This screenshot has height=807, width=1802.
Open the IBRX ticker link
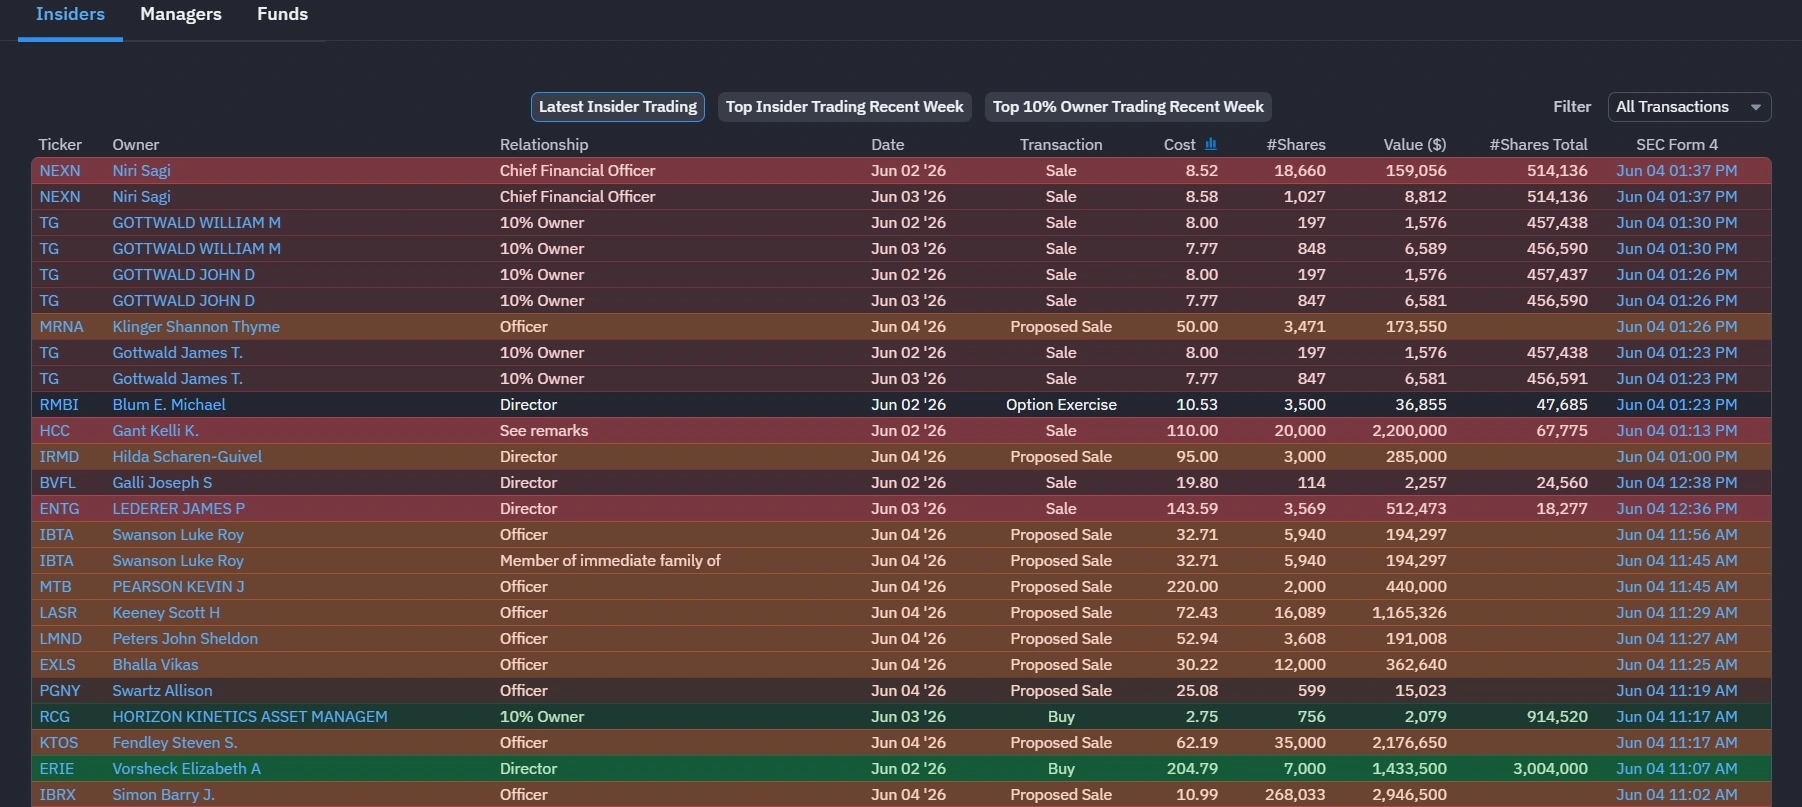58,795
